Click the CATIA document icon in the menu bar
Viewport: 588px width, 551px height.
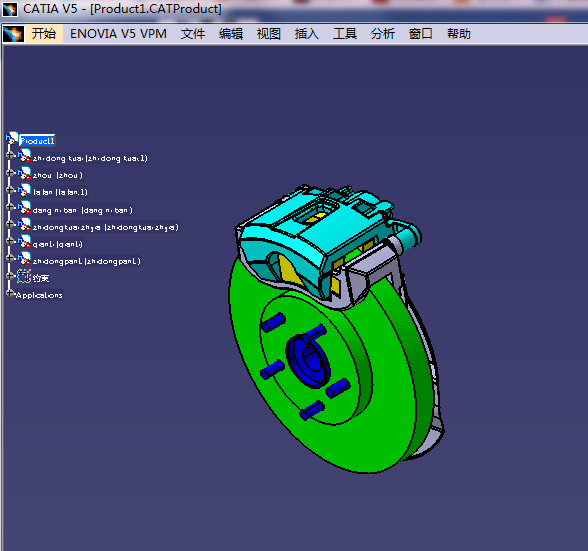click(x=14, y=34)
